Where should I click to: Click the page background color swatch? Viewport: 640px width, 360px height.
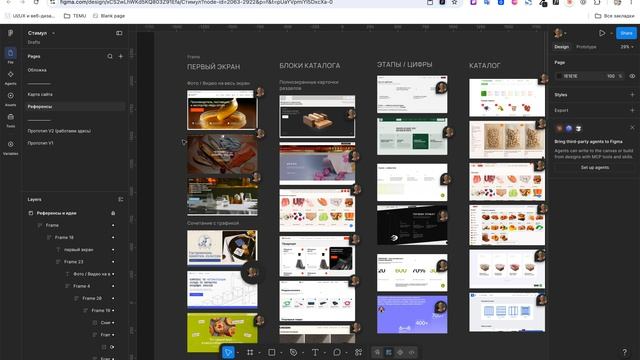pyautogui.click(x=559, y=76)
